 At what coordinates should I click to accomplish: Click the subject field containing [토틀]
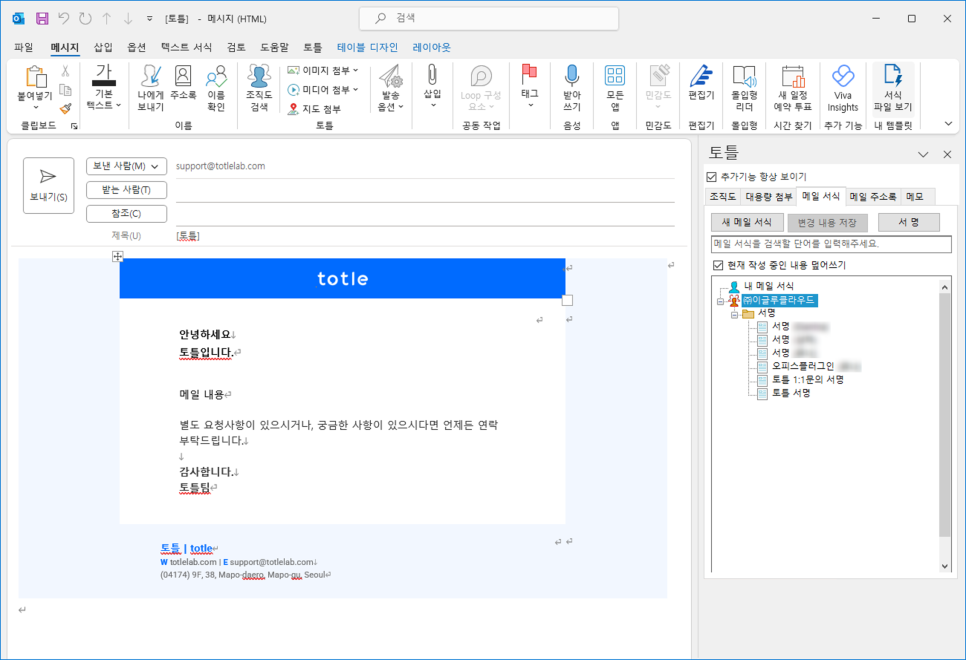(425, 236)
